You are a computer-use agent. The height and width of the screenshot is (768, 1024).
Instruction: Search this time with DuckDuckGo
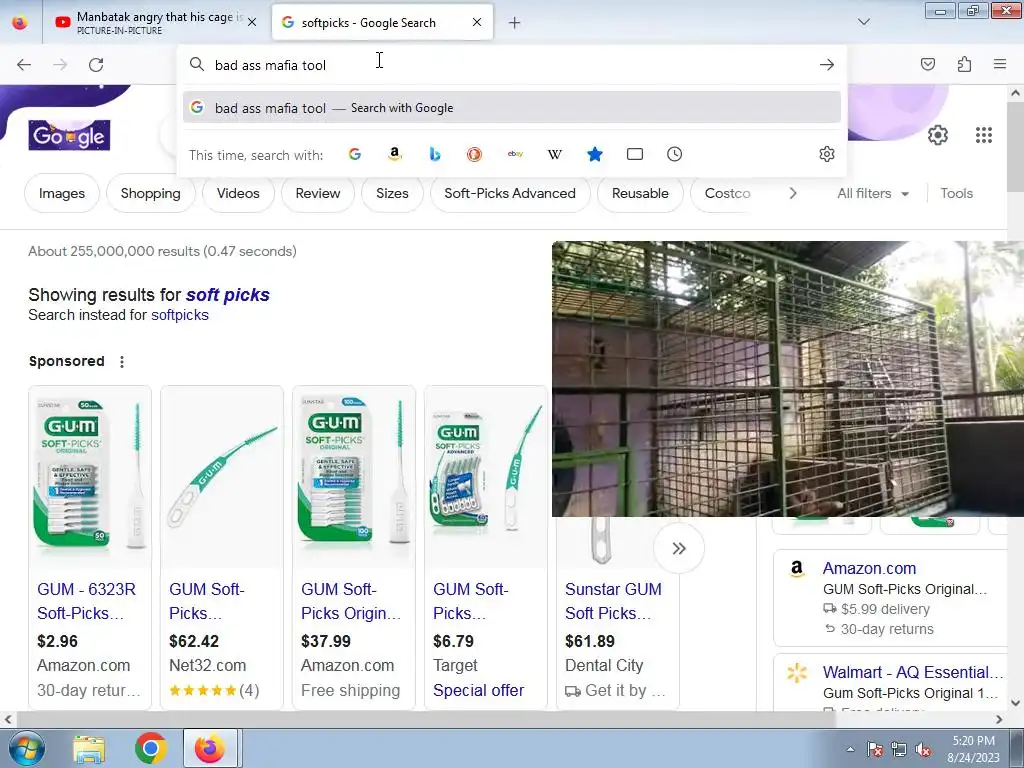(474, 154)
